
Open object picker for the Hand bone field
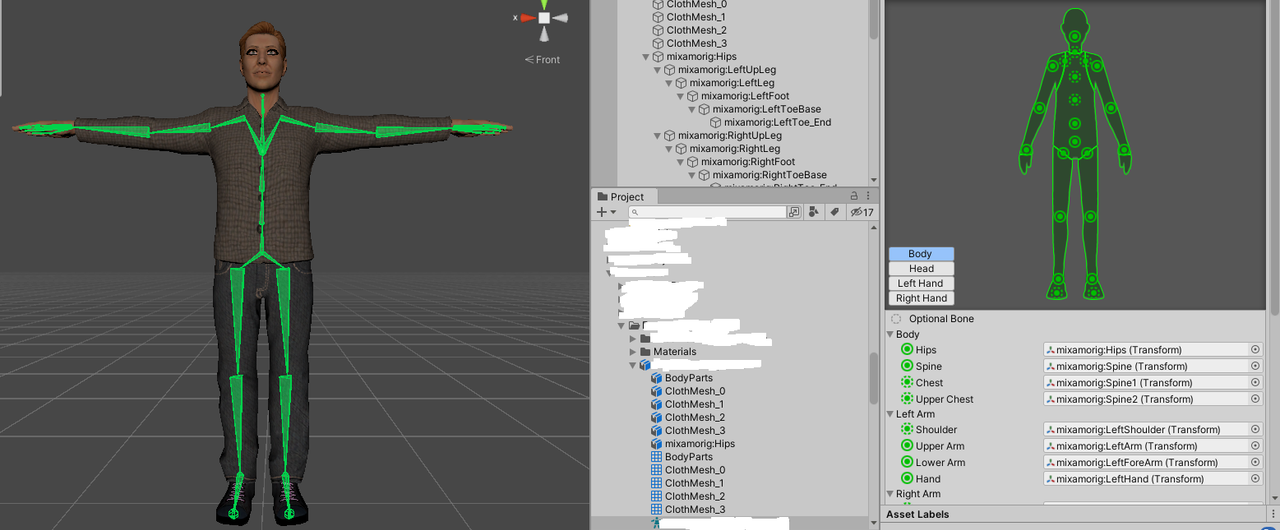[x=1255, y=479]
